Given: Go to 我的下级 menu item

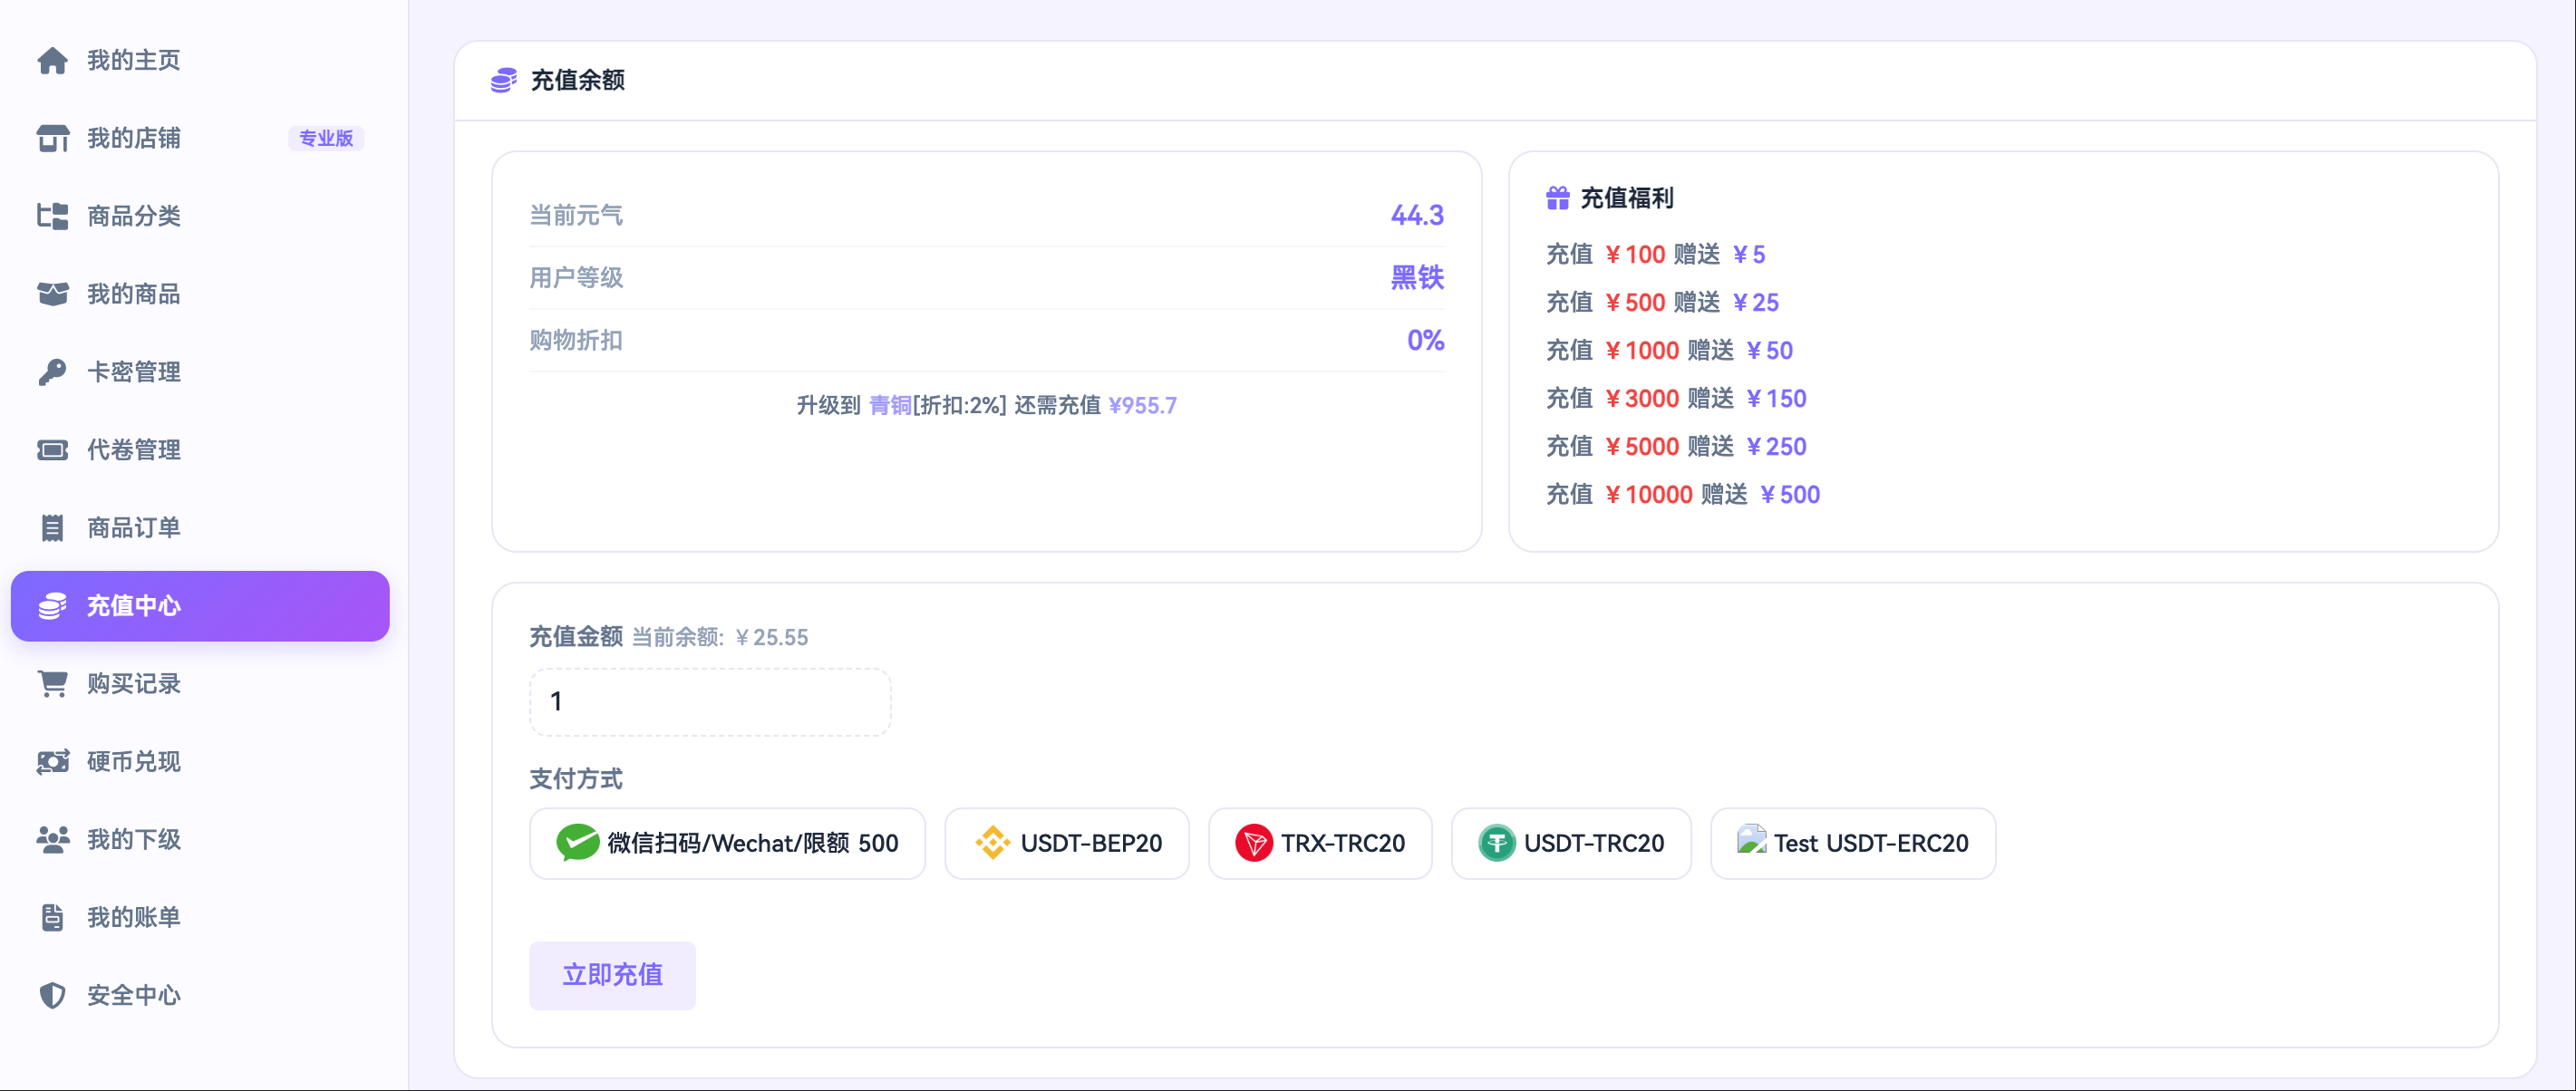Looking at the screenshot, I should [133, 839].
